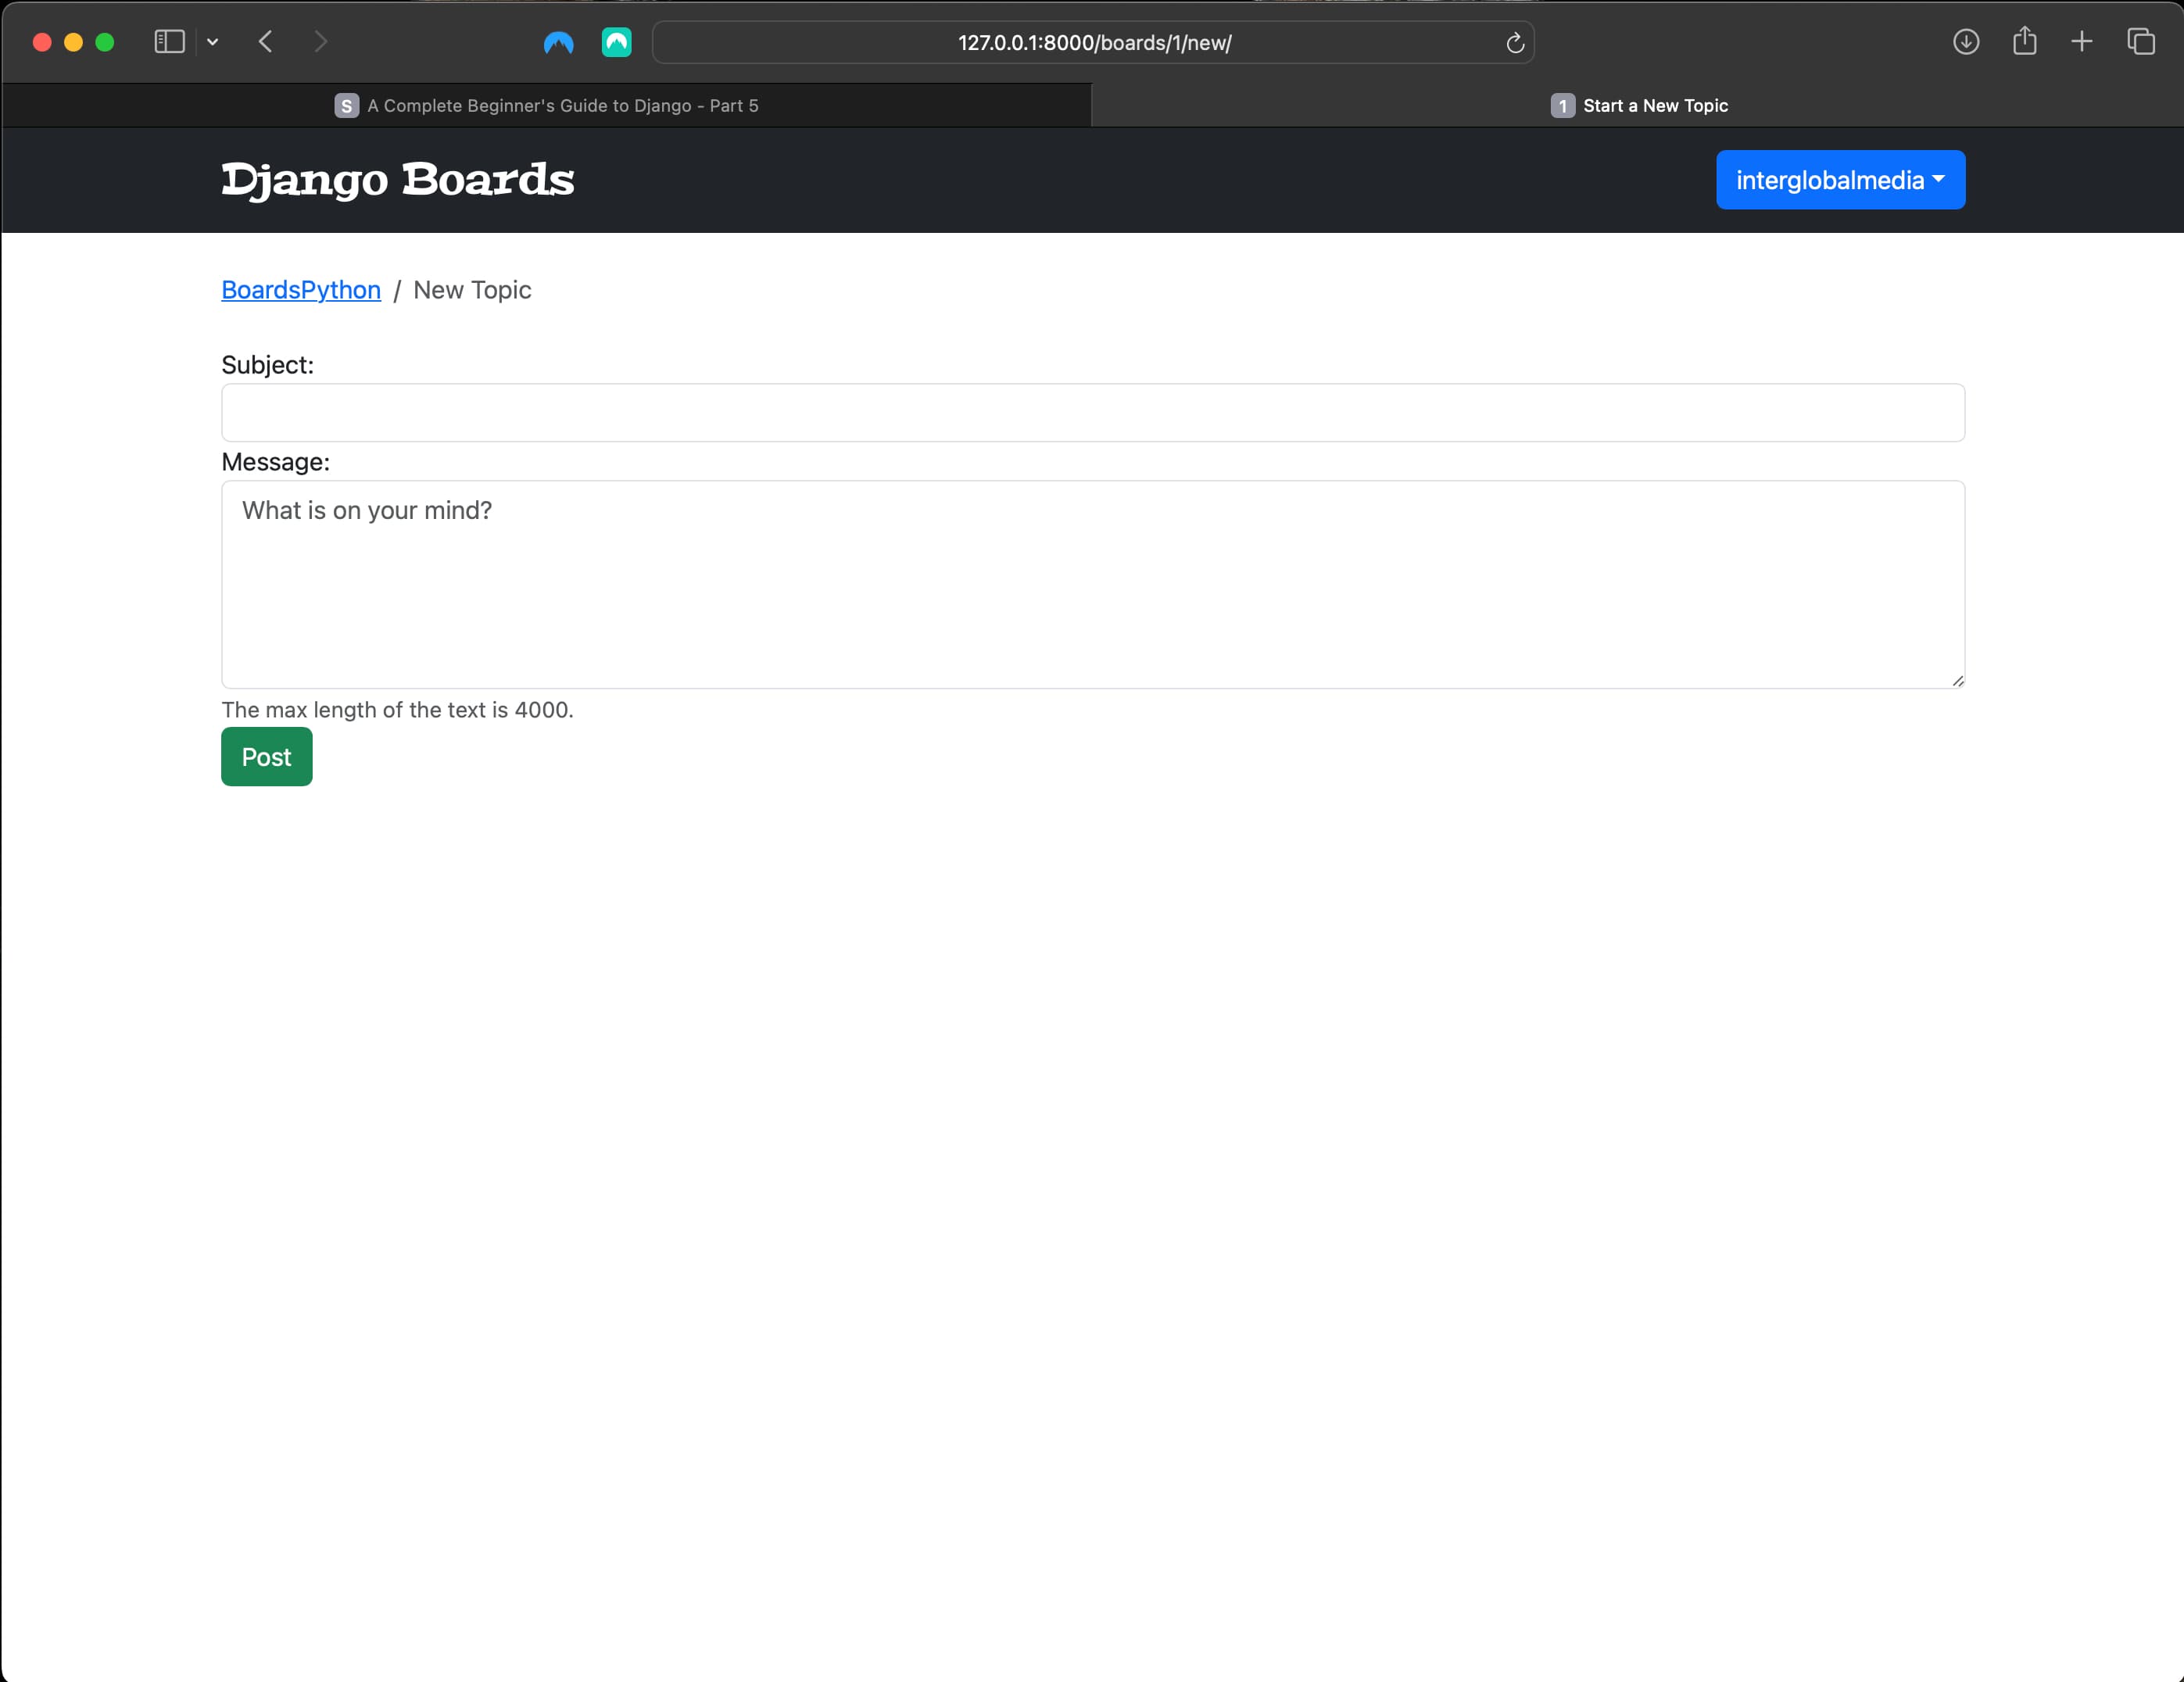Focus the Subject input field
Viewport: 2184px width, 1682px height.
1093,413
